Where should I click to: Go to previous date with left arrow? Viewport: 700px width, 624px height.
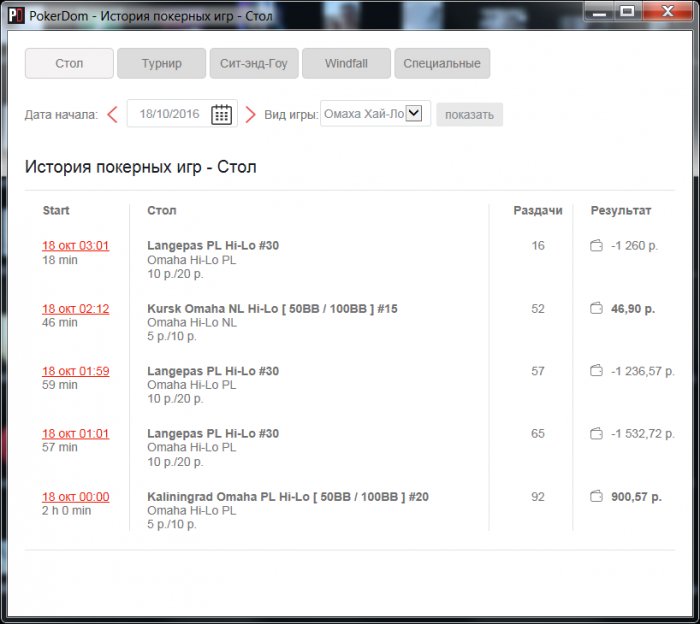click(112, 115)
